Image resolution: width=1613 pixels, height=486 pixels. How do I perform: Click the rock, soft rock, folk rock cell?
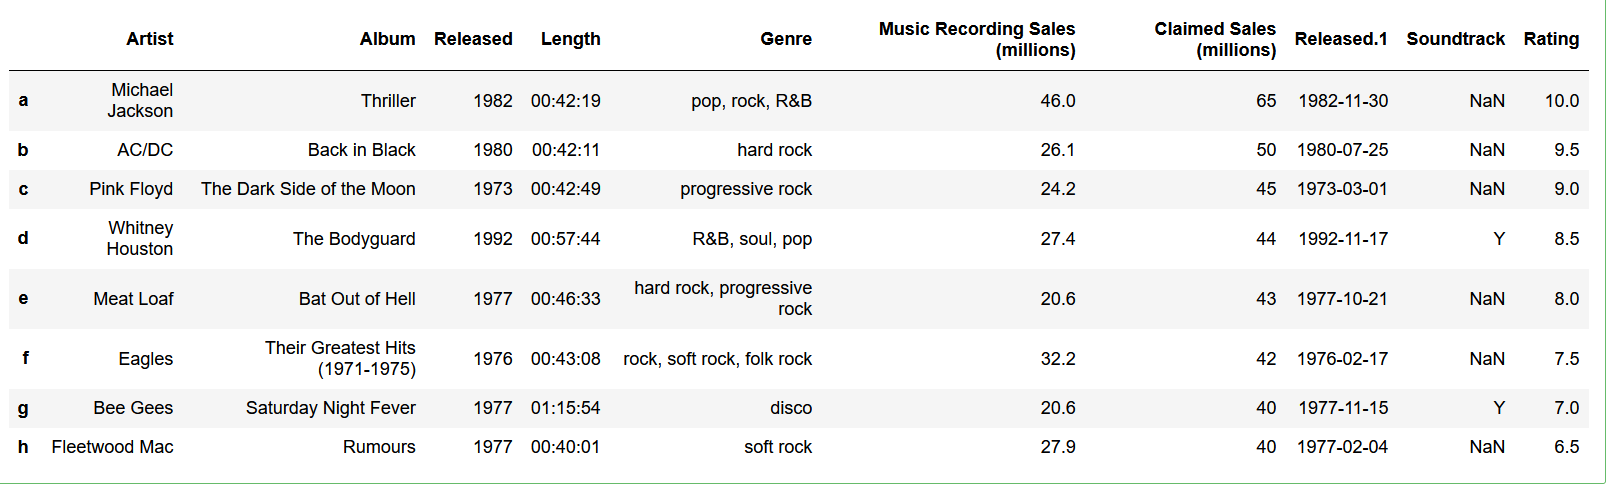pos(717,359)
